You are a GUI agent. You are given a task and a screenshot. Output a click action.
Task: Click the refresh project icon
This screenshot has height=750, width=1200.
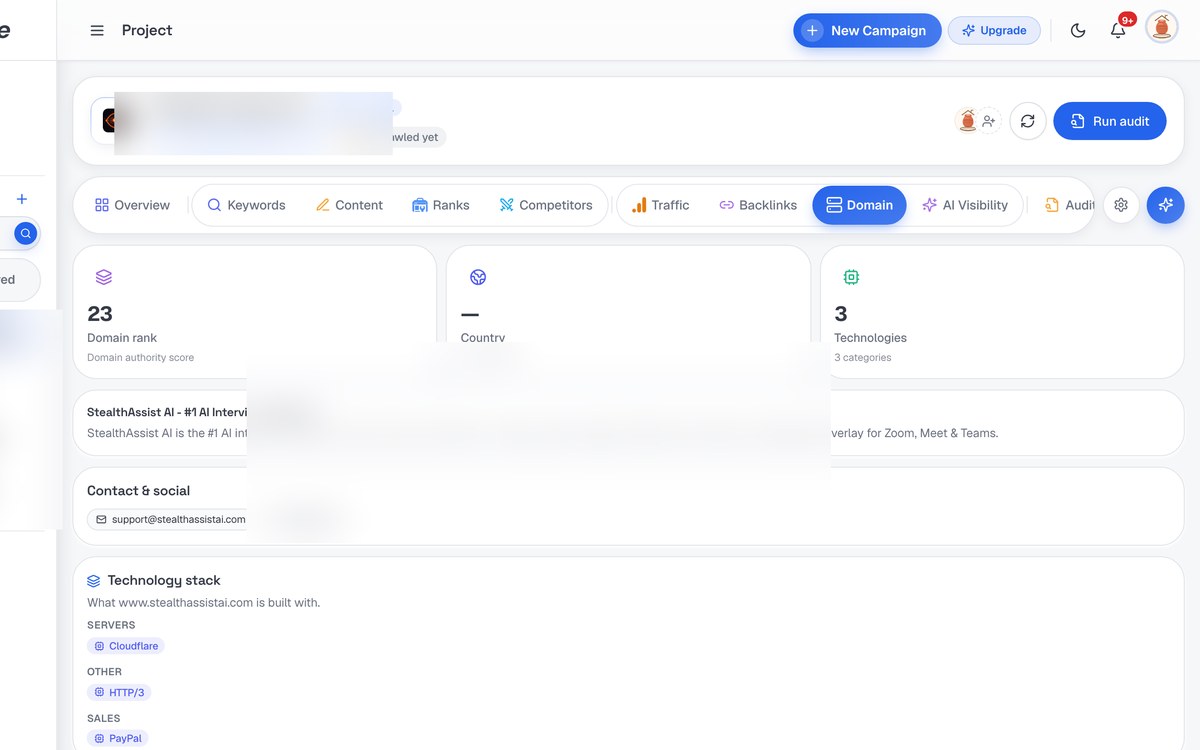click(x=1027, y=121)
